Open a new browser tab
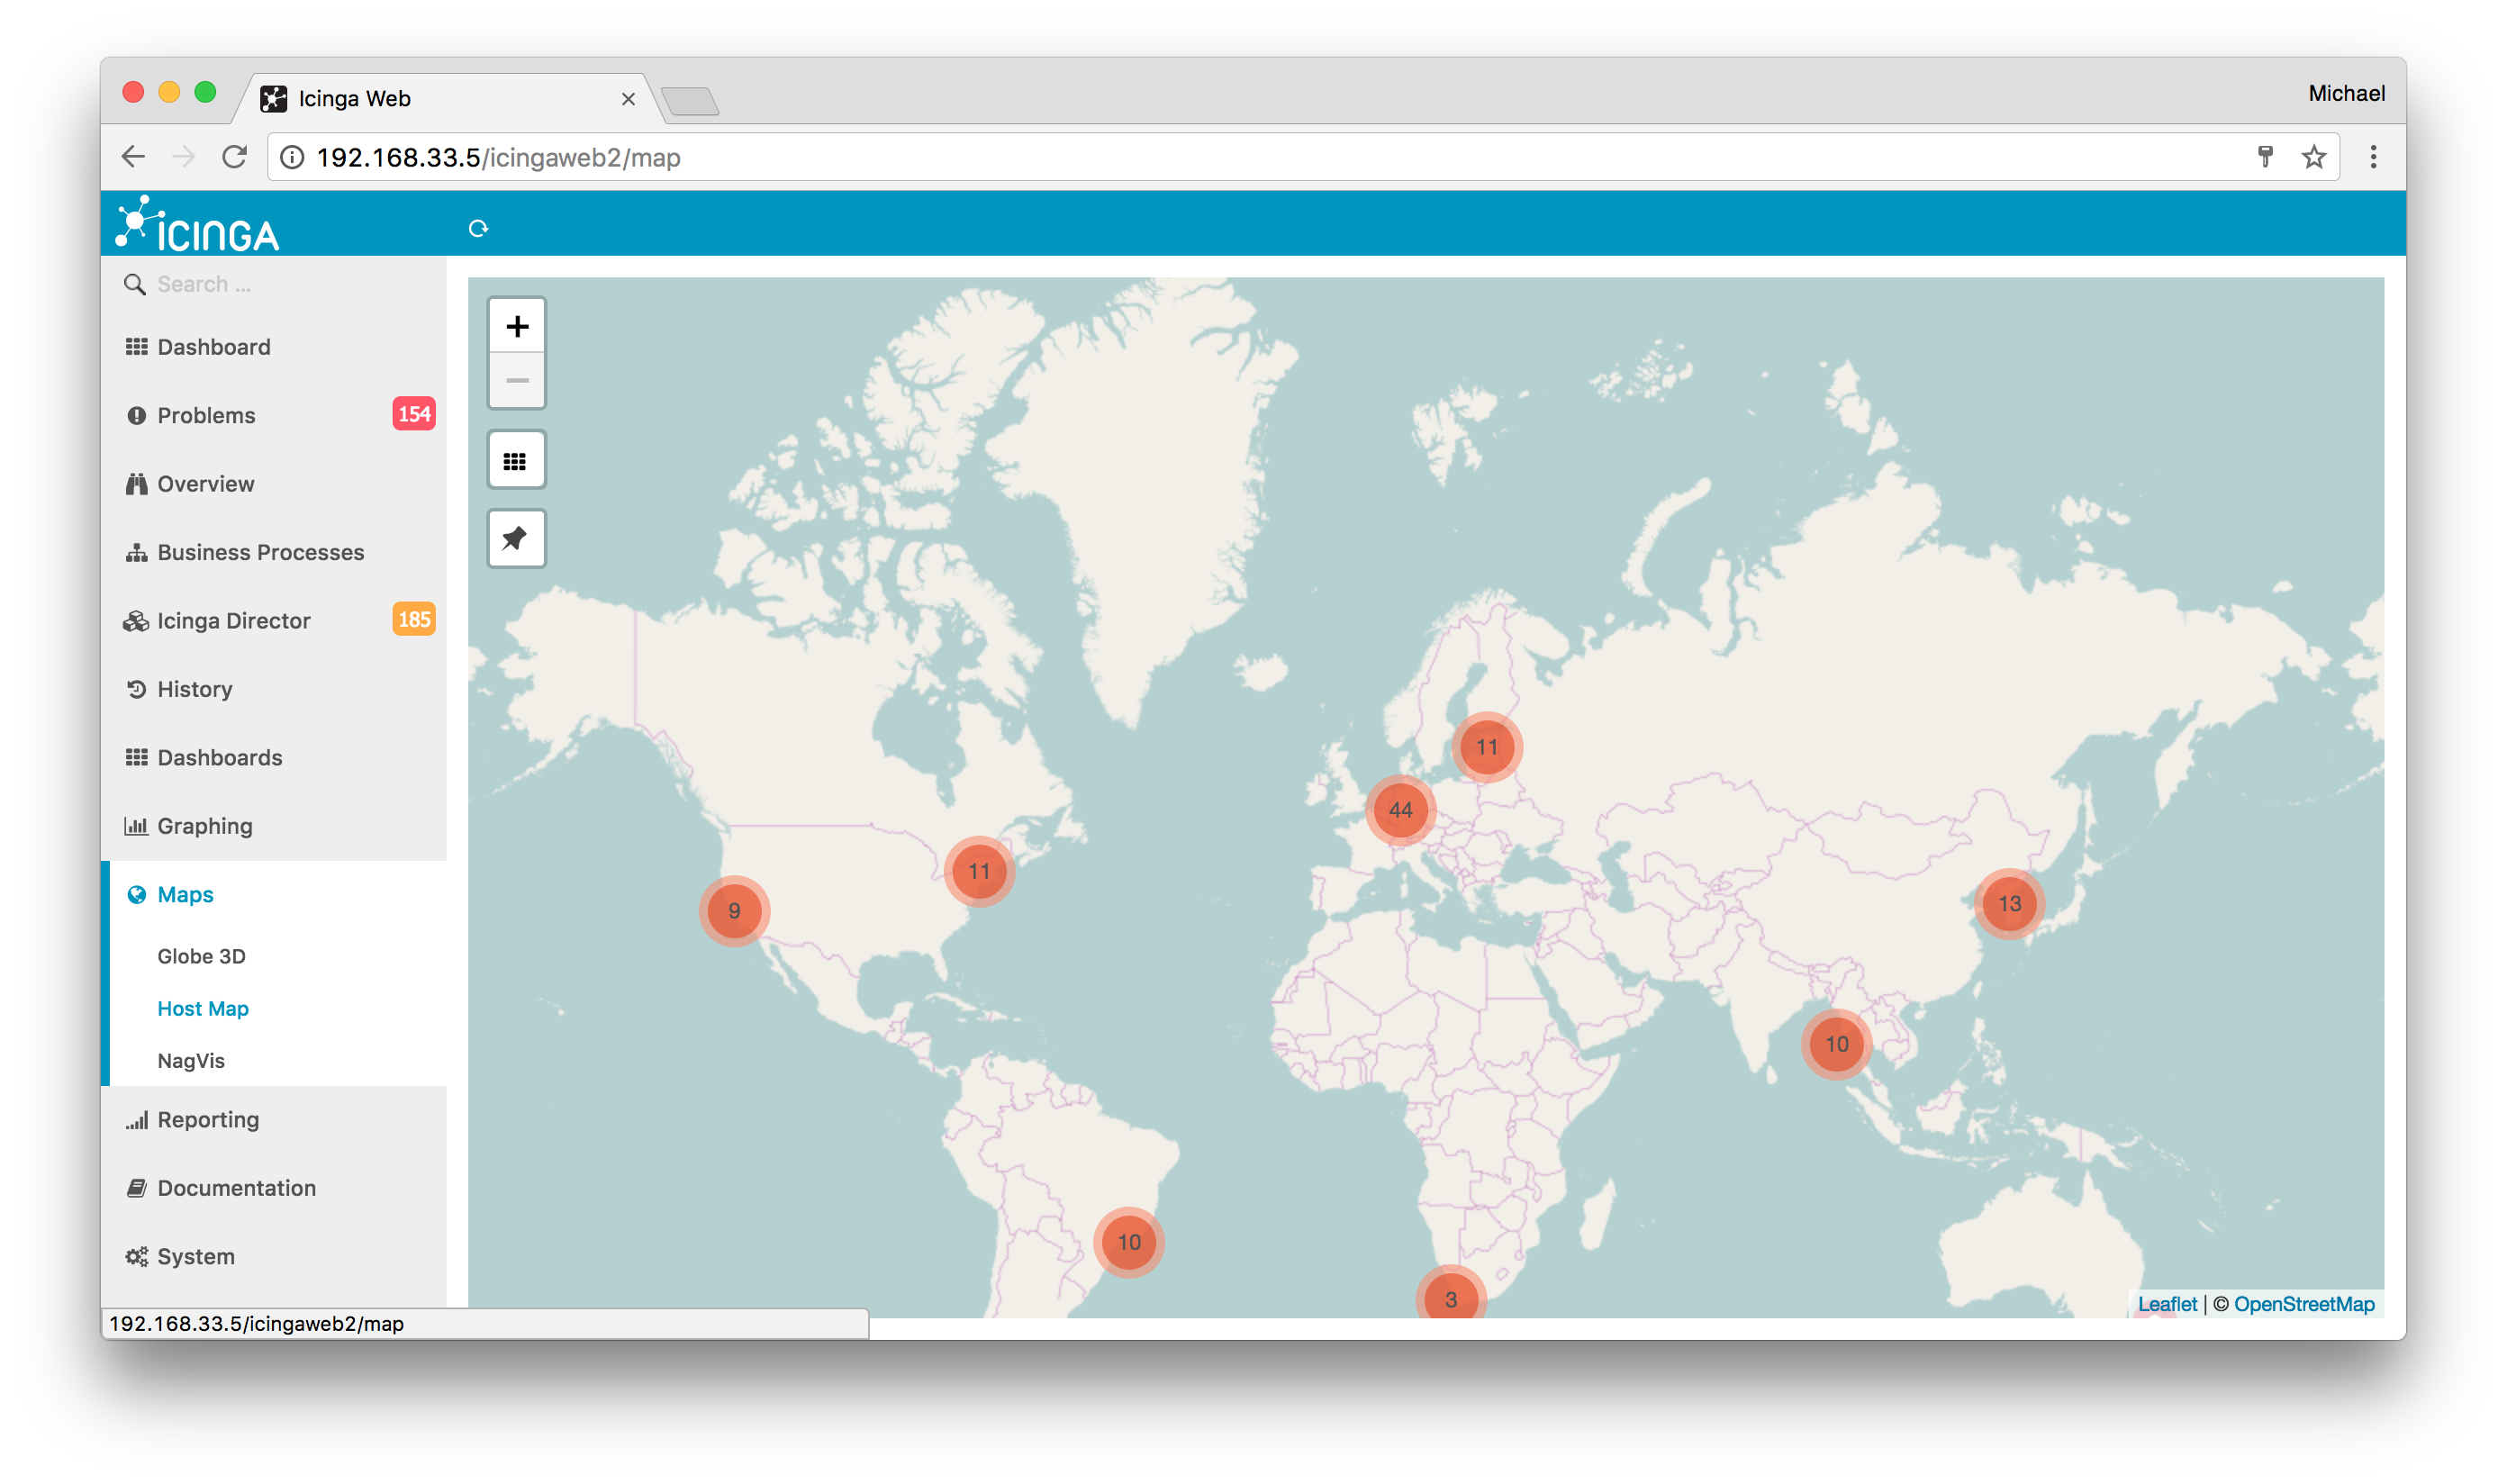 (x=690, y=101)
